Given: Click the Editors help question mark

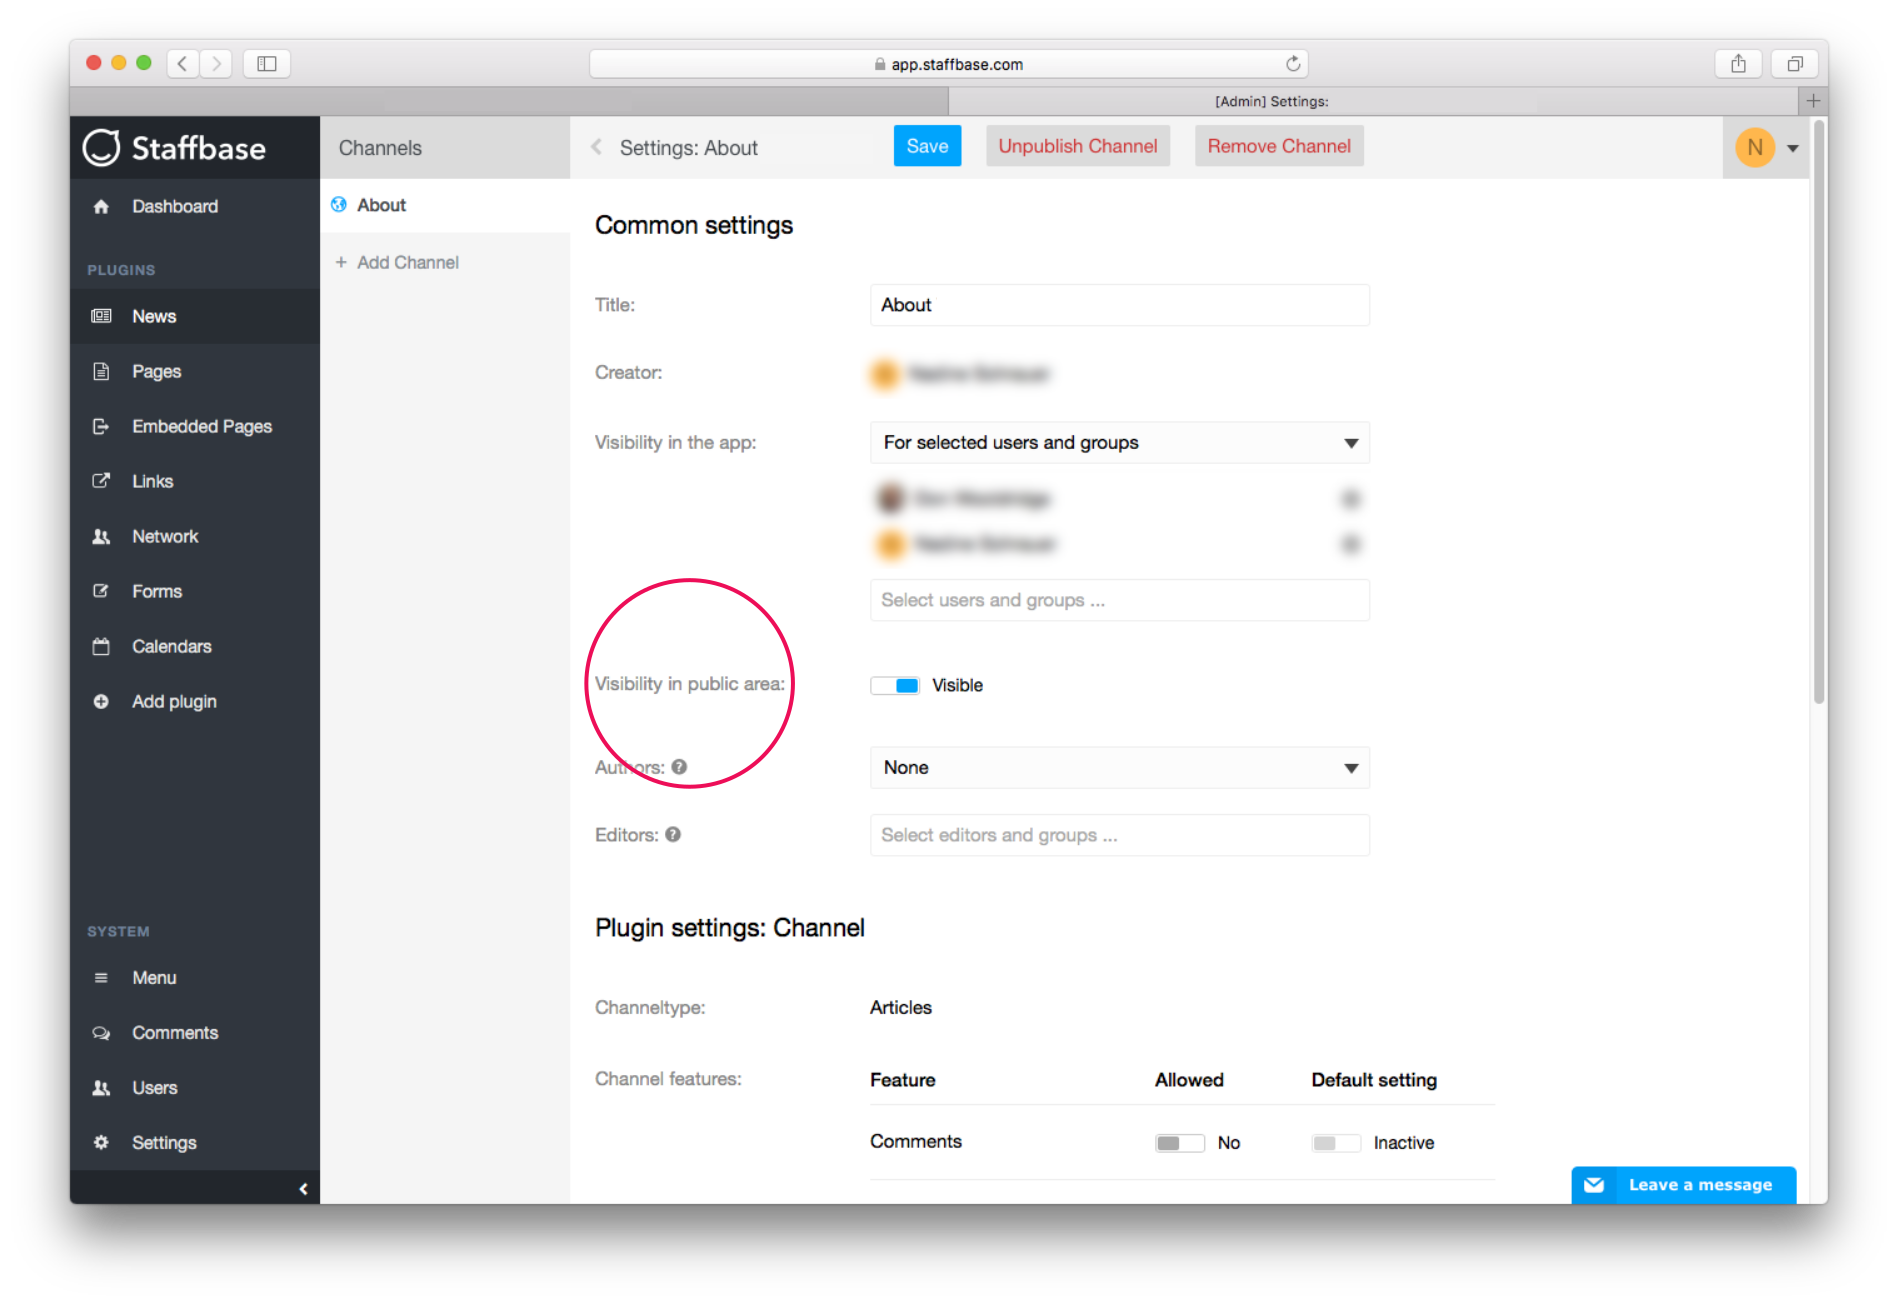Looking at the screenshot, I should (x=673, y=834).
